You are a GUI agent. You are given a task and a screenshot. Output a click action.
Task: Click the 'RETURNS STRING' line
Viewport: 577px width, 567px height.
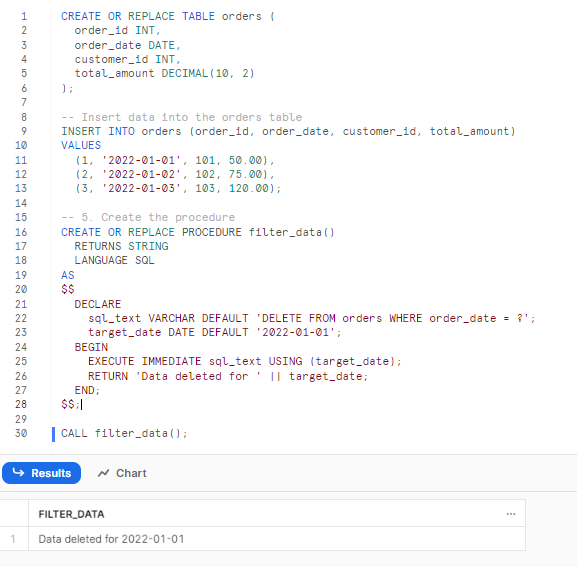(x=121, y=246)
